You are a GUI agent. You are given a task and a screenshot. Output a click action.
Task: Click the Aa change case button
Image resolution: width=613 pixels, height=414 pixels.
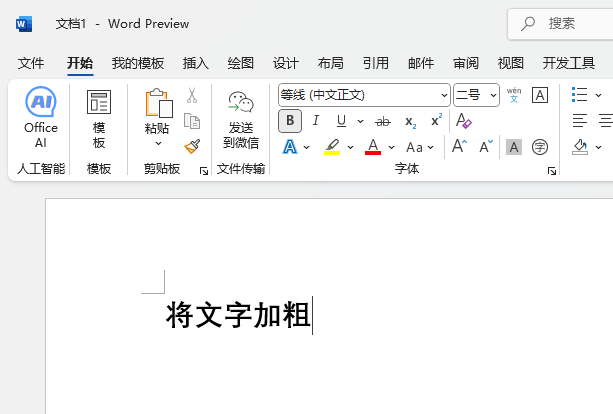[414, 147]
